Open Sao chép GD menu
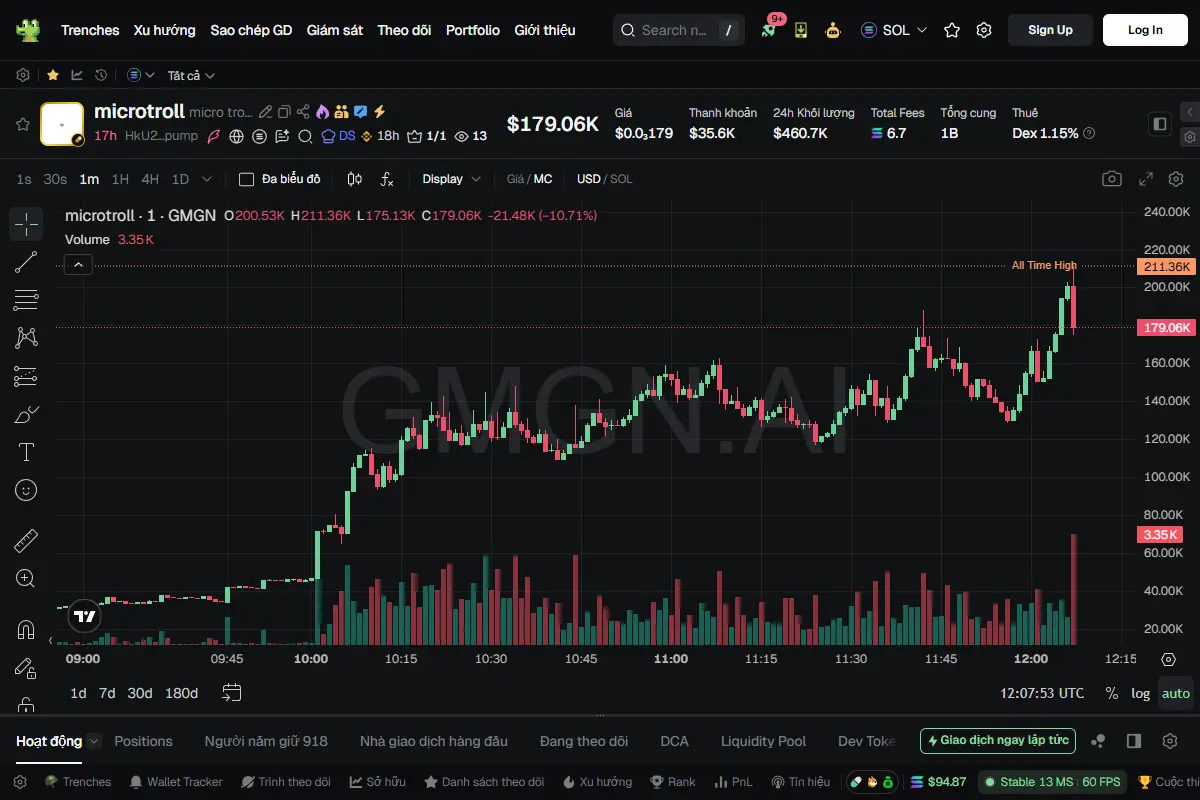The width and height of the screenshot is (1200, 800). 251,30
